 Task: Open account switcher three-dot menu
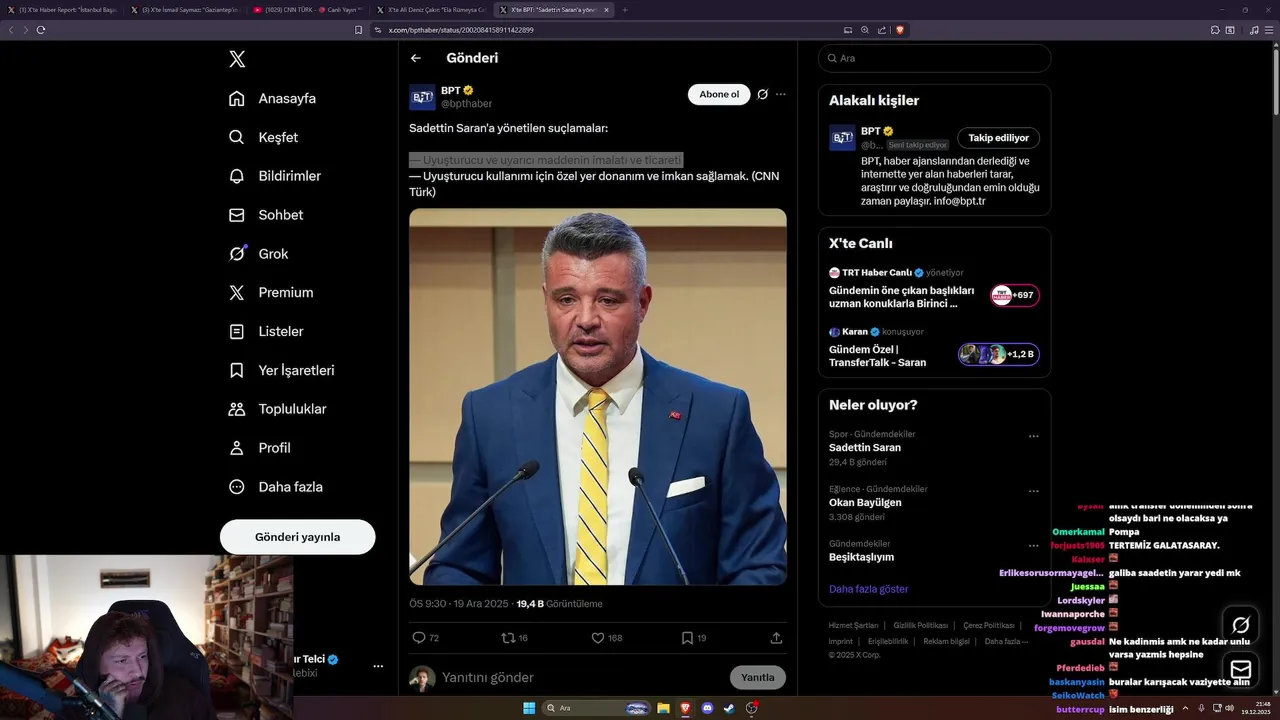(x=378, y=666)
